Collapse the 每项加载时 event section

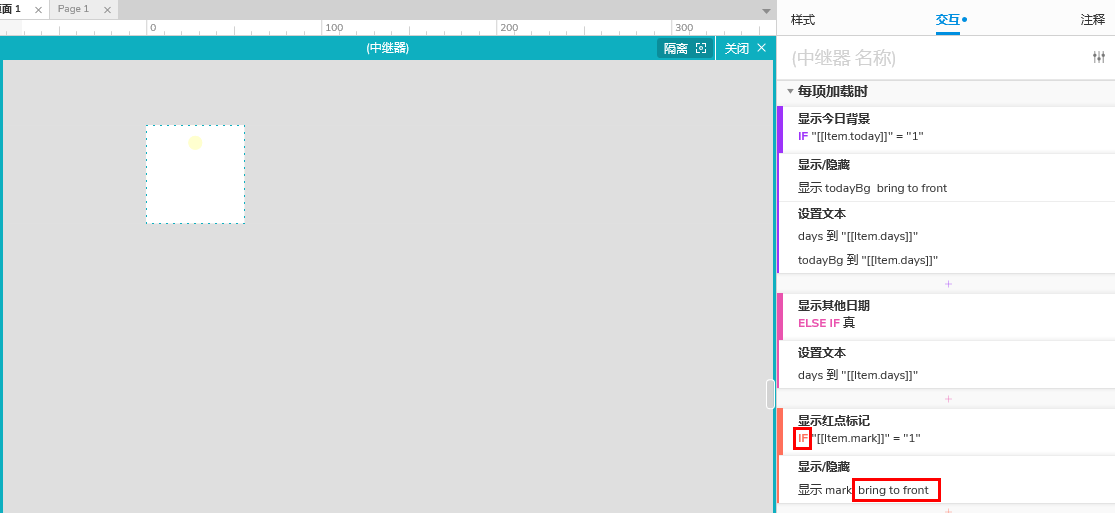(789, 92)
